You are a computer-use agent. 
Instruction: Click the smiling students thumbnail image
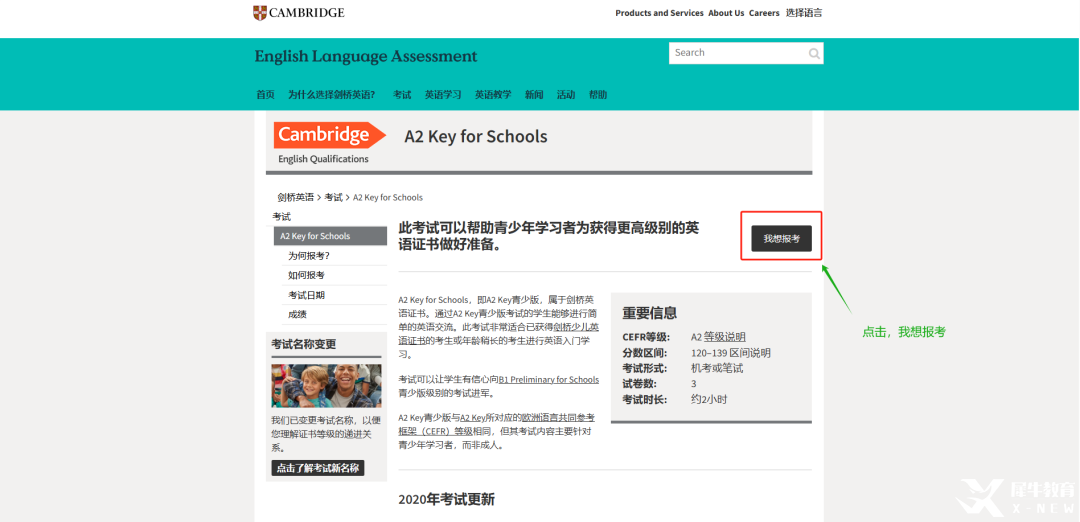326,386
